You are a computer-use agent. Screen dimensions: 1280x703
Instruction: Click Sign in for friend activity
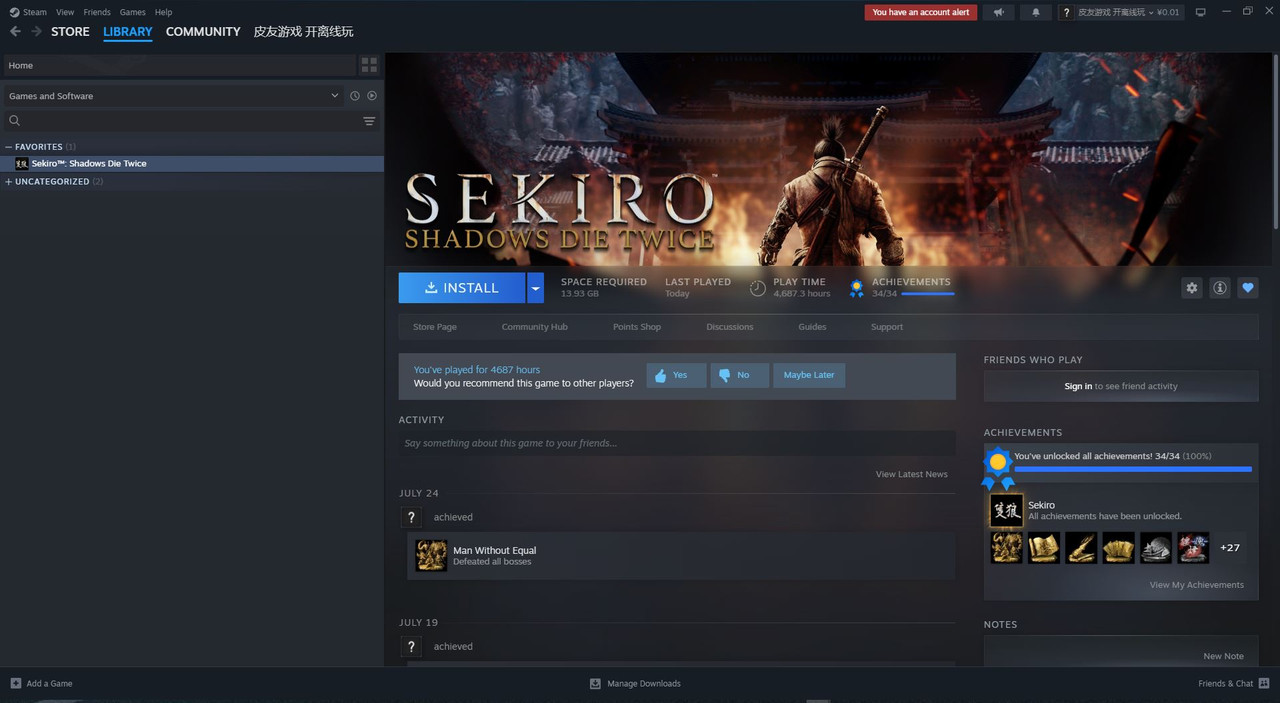pyautogui.click(x=1078, y=386)
